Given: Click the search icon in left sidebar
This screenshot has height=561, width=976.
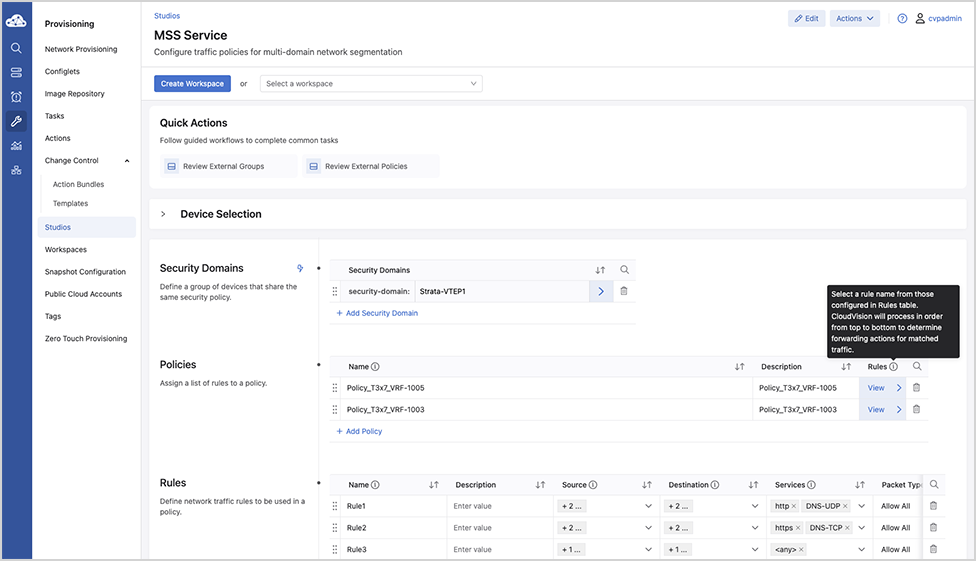Looking at the screenshot, I should click(x=16, y=48).
